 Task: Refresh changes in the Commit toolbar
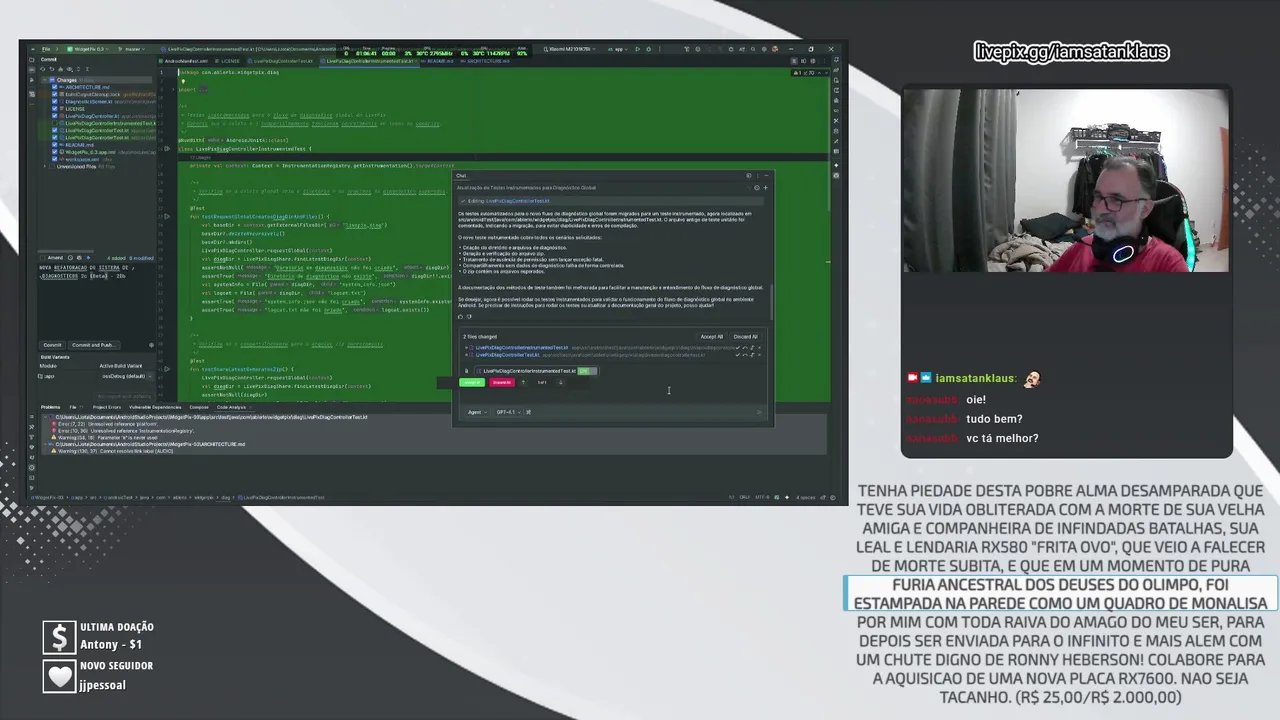pos(43,69)
